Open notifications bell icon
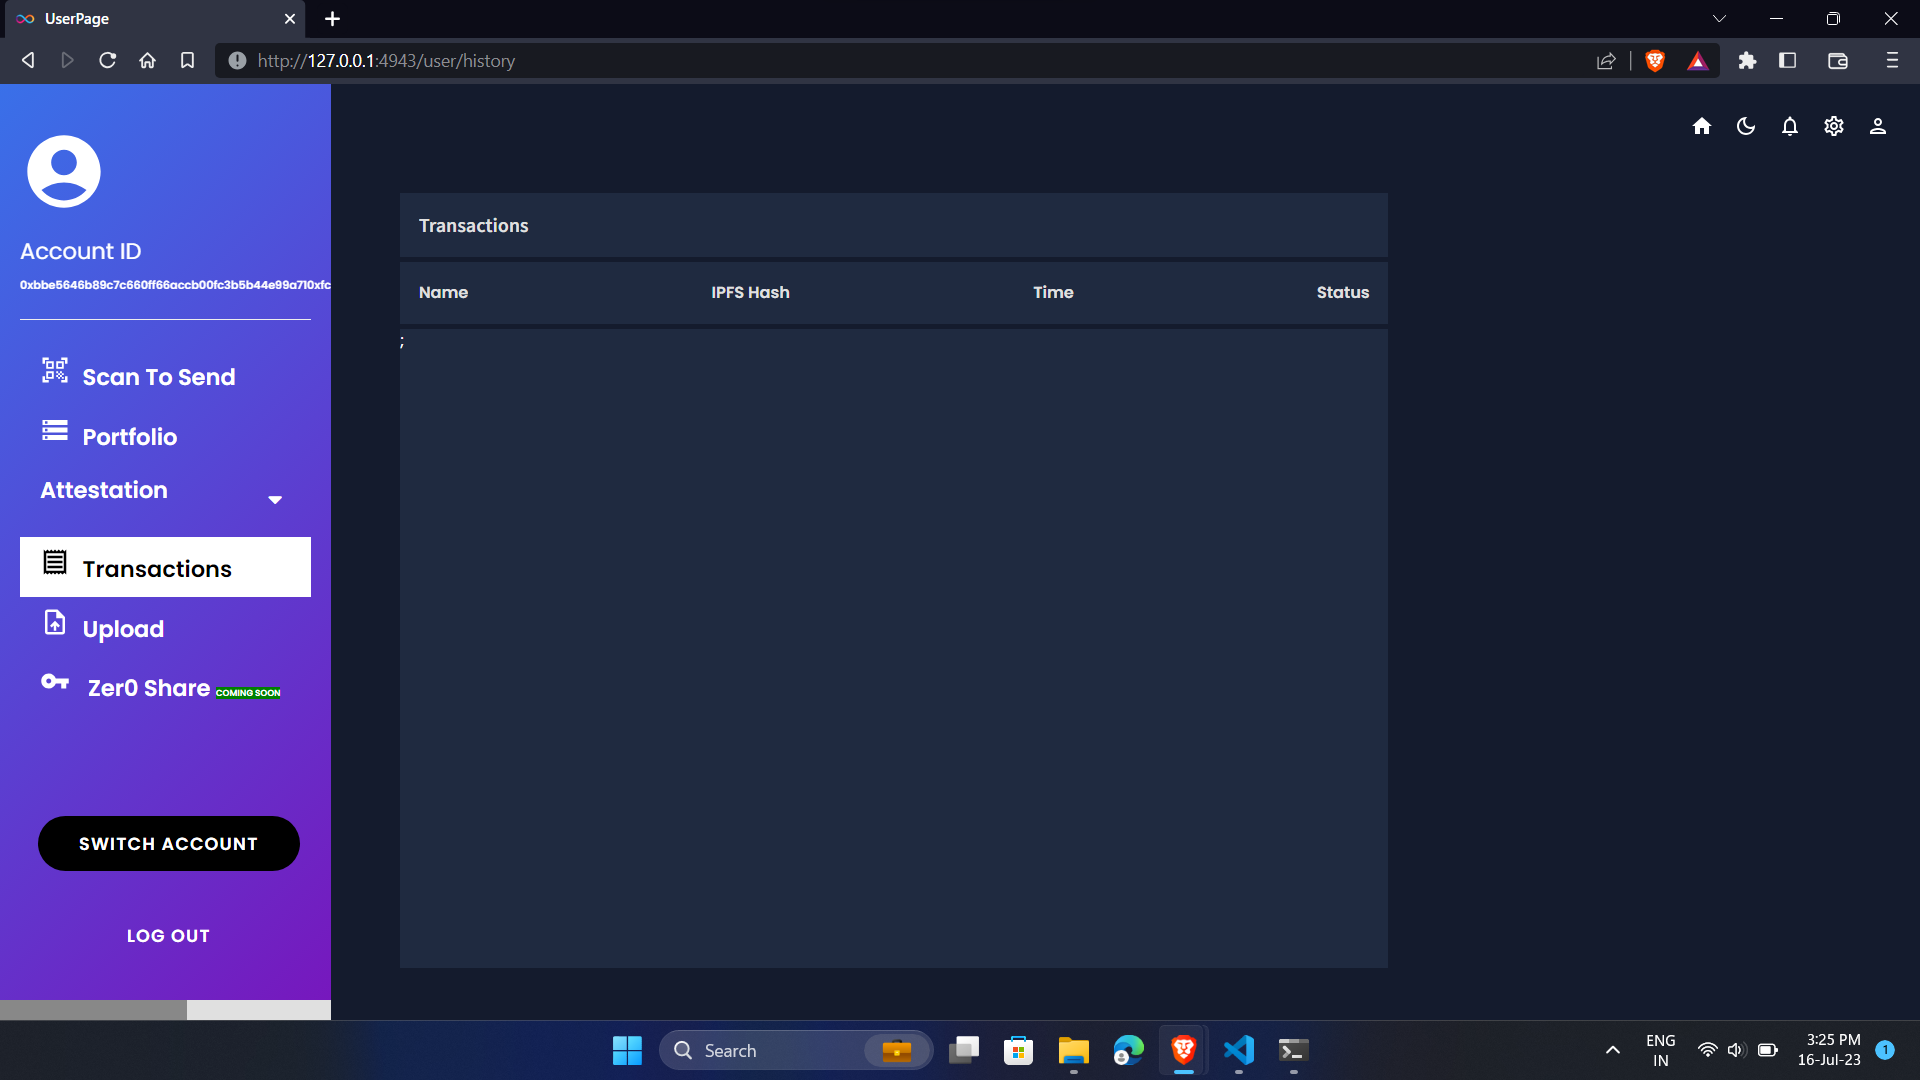The height and width of the screenshot is (1080, 1920). point(1789,126)
